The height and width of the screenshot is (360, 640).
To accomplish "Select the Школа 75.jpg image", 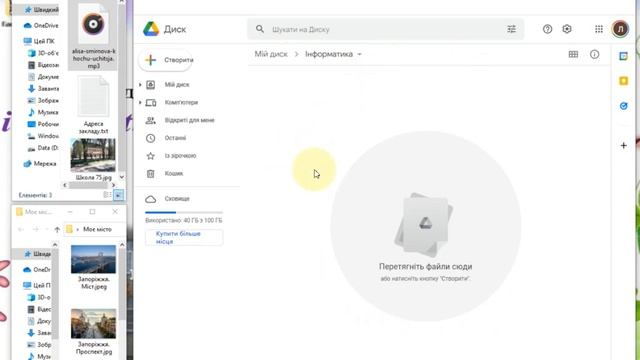I will coord(93,159).
